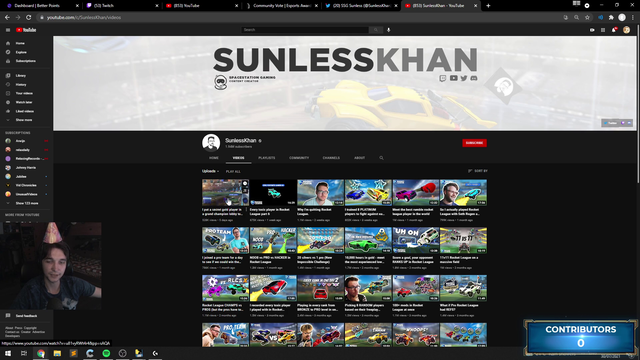Open the account avatar menu
The image size is (640, 360).
pyautogui.click(x=627, y=30)
